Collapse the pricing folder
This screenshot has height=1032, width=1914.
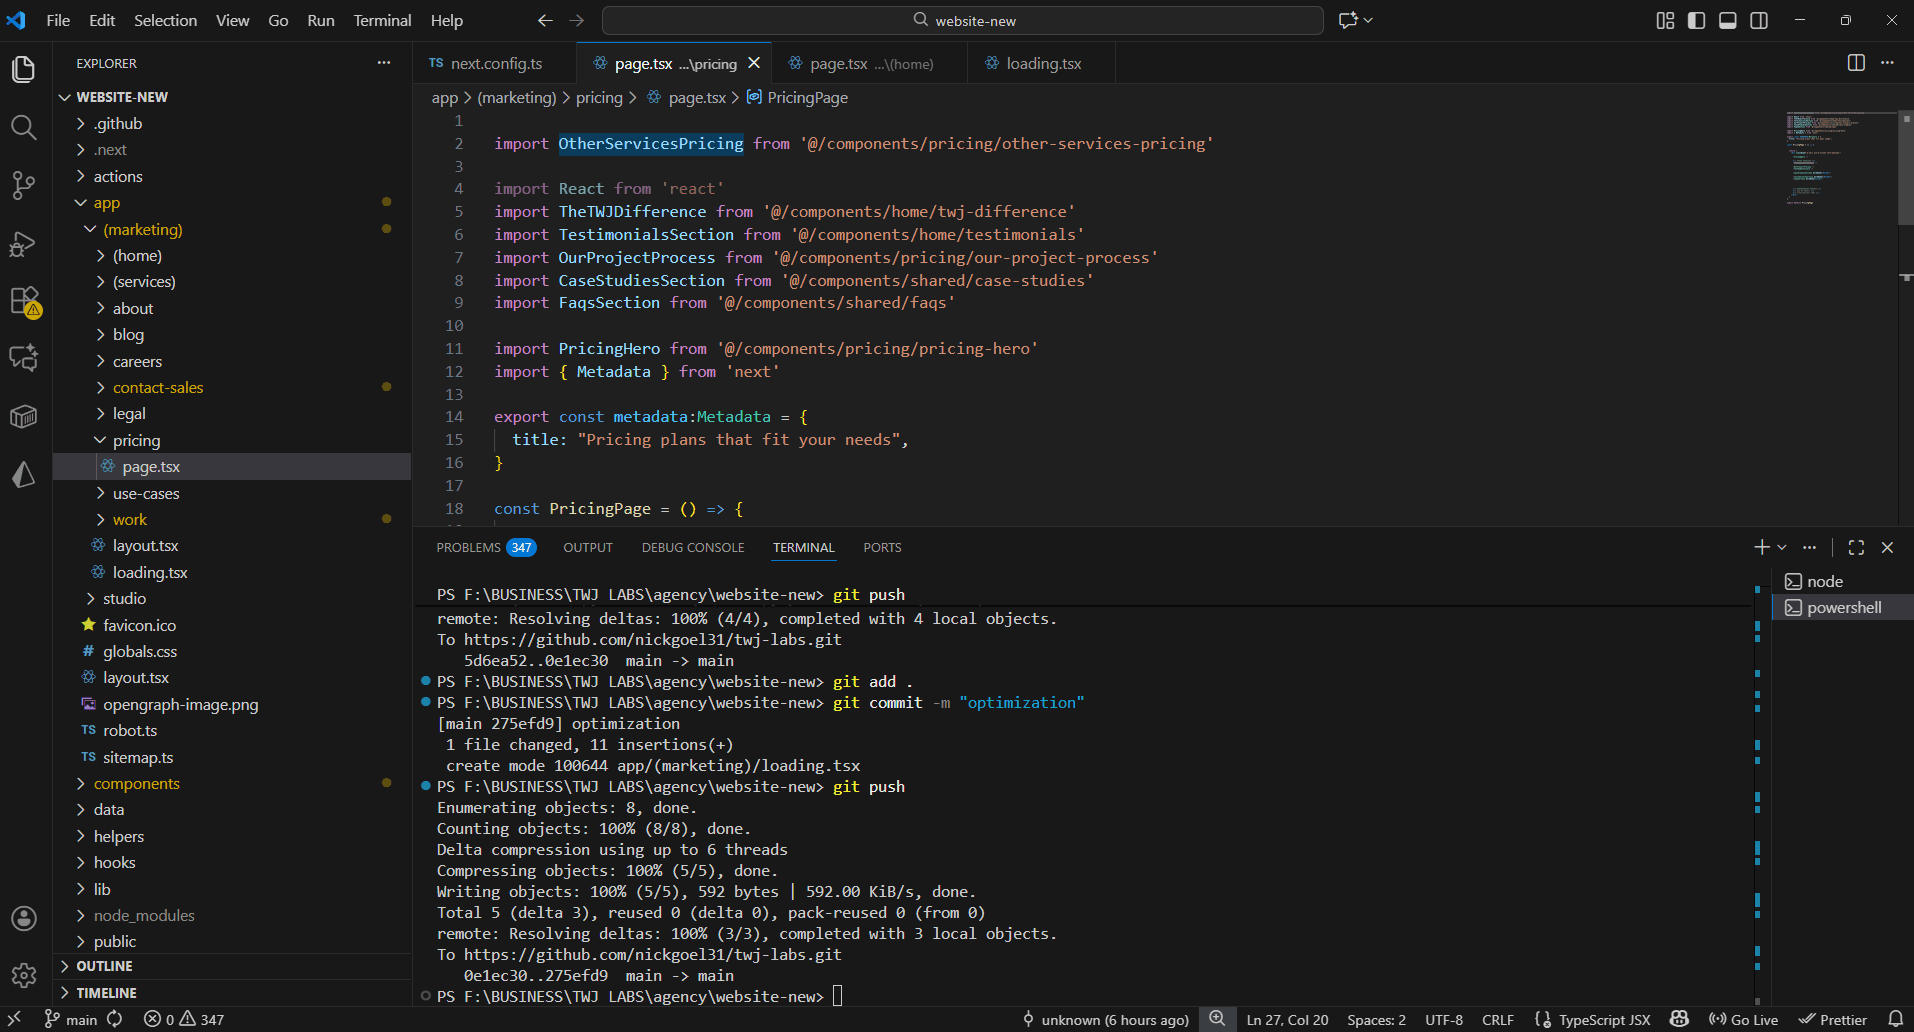pos(136,440)
